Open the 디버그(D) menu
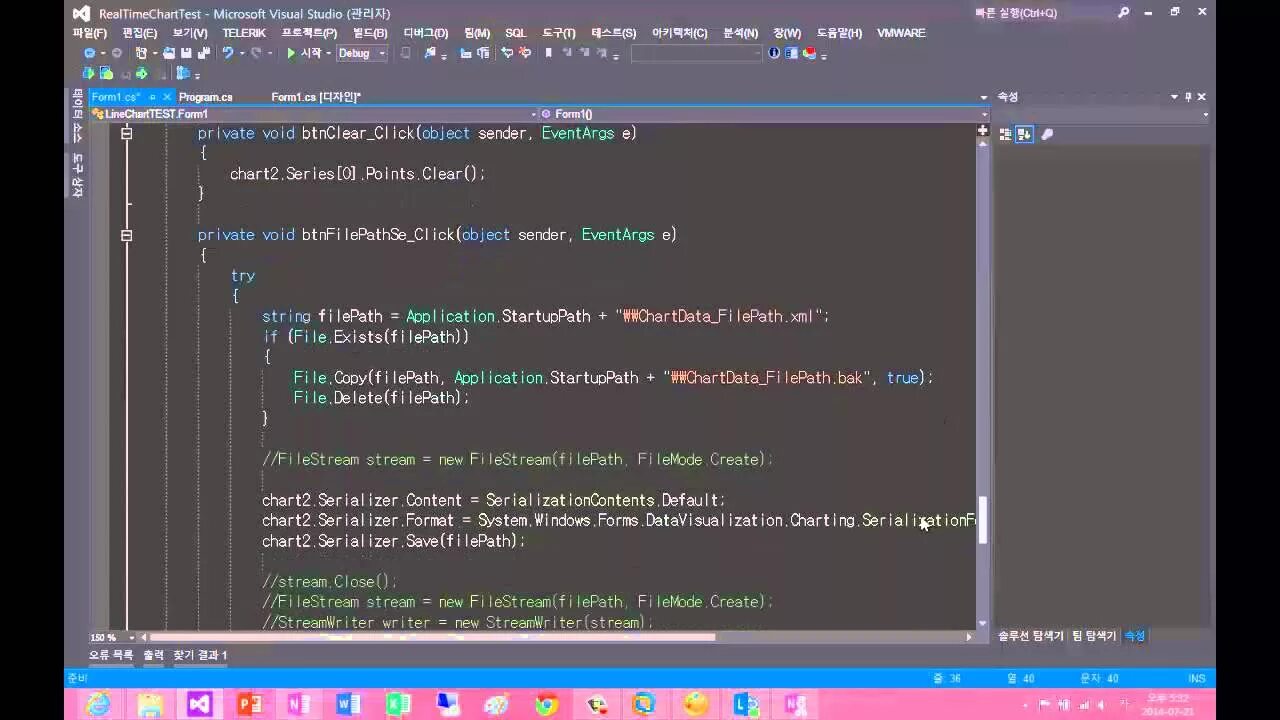The image size is (1280, 720). pos(423,33)
